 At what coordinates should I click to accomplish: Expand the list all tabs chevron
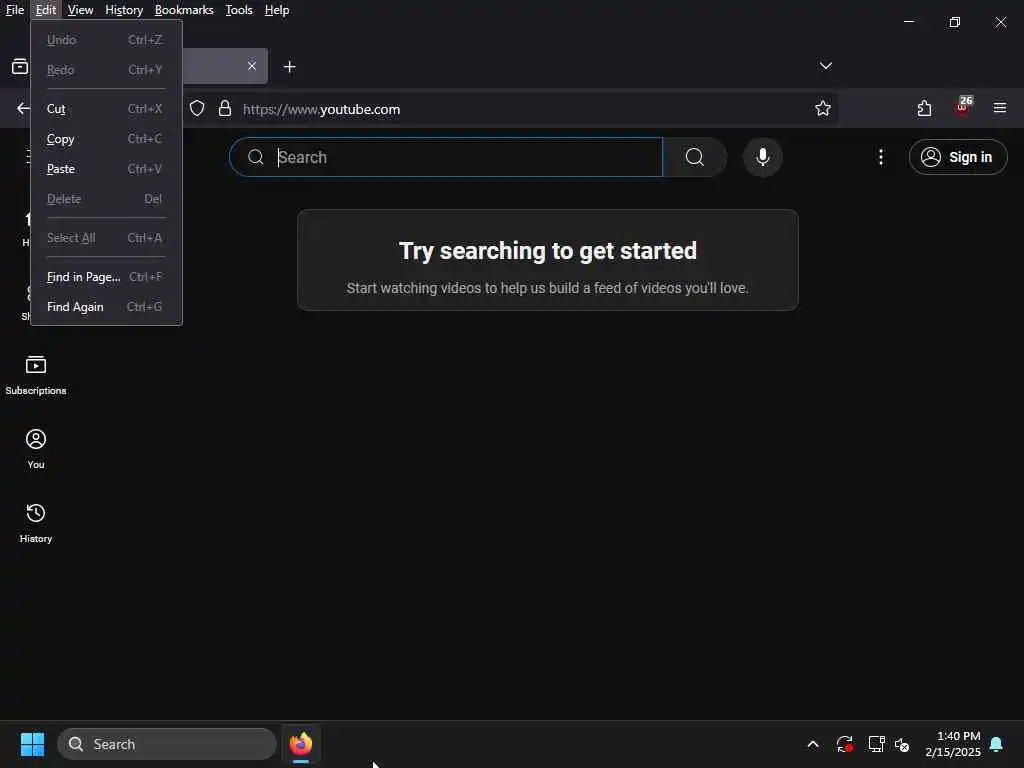tap(825, 66)
